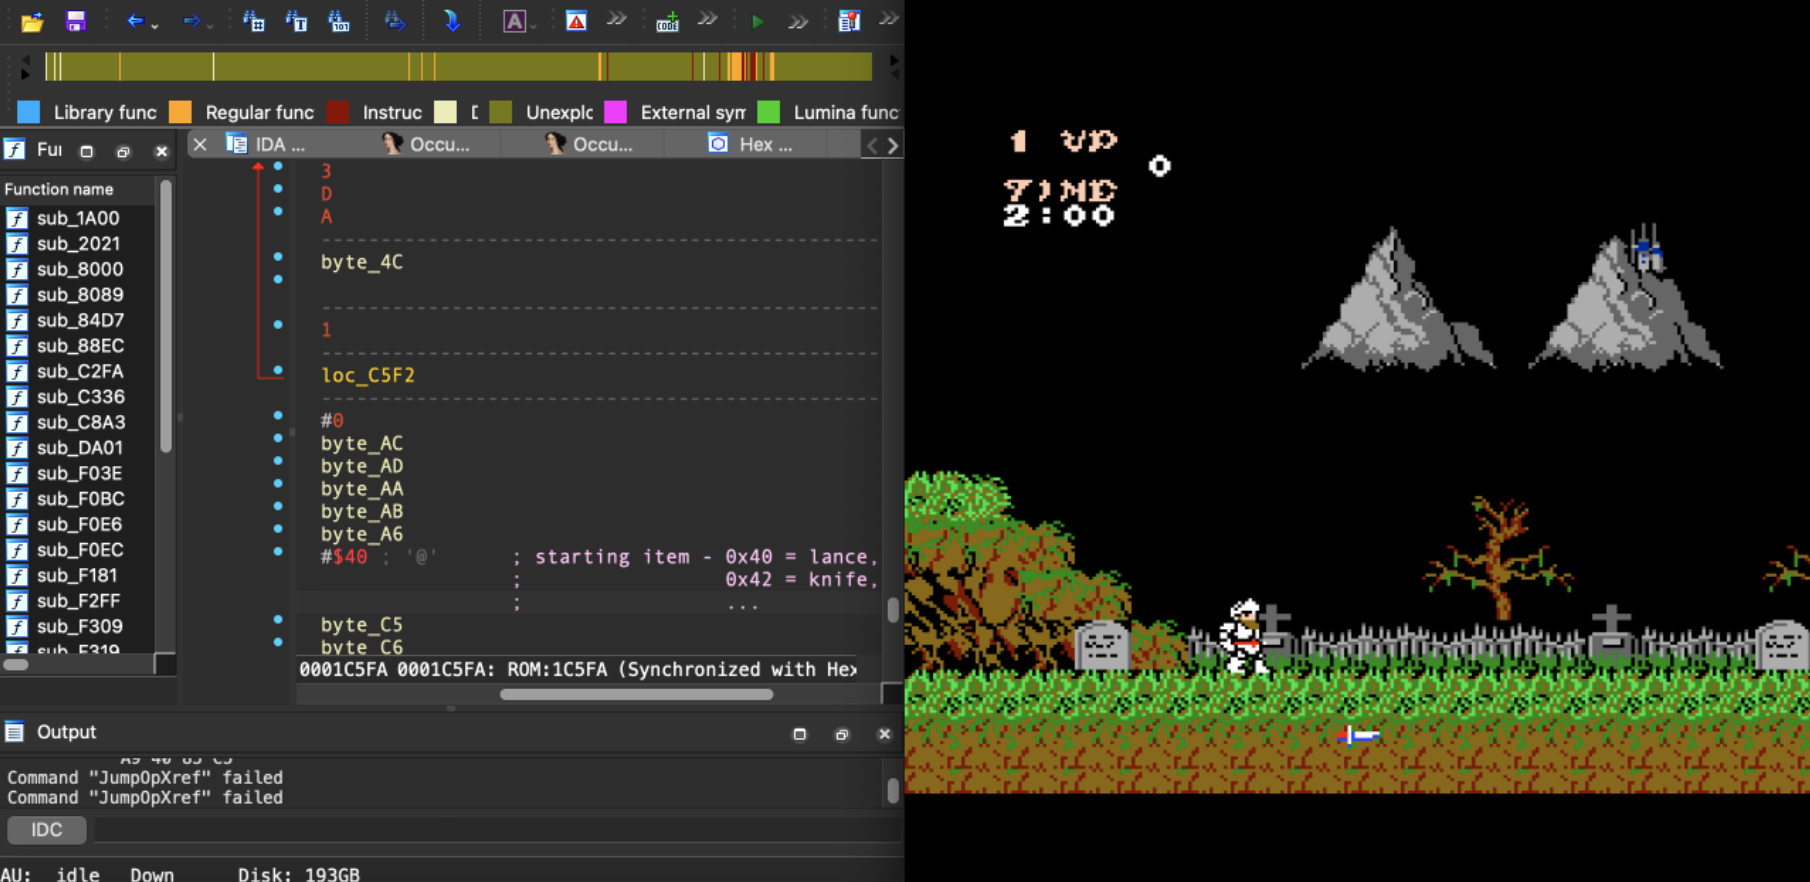Click the disassembly horizontal scrollbar thumb
The image size is (1810, 882).
click(636, 694)
